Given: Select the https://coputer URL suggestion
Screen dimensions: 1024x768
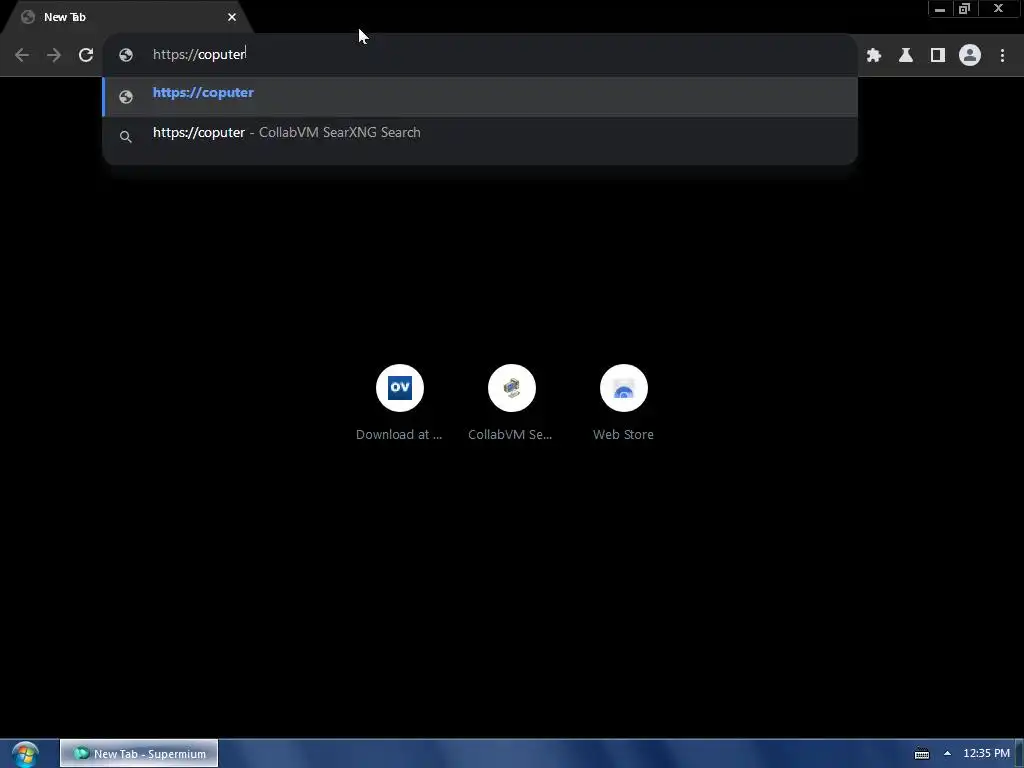Looking at the screenshot, I should tap(480, 96).
